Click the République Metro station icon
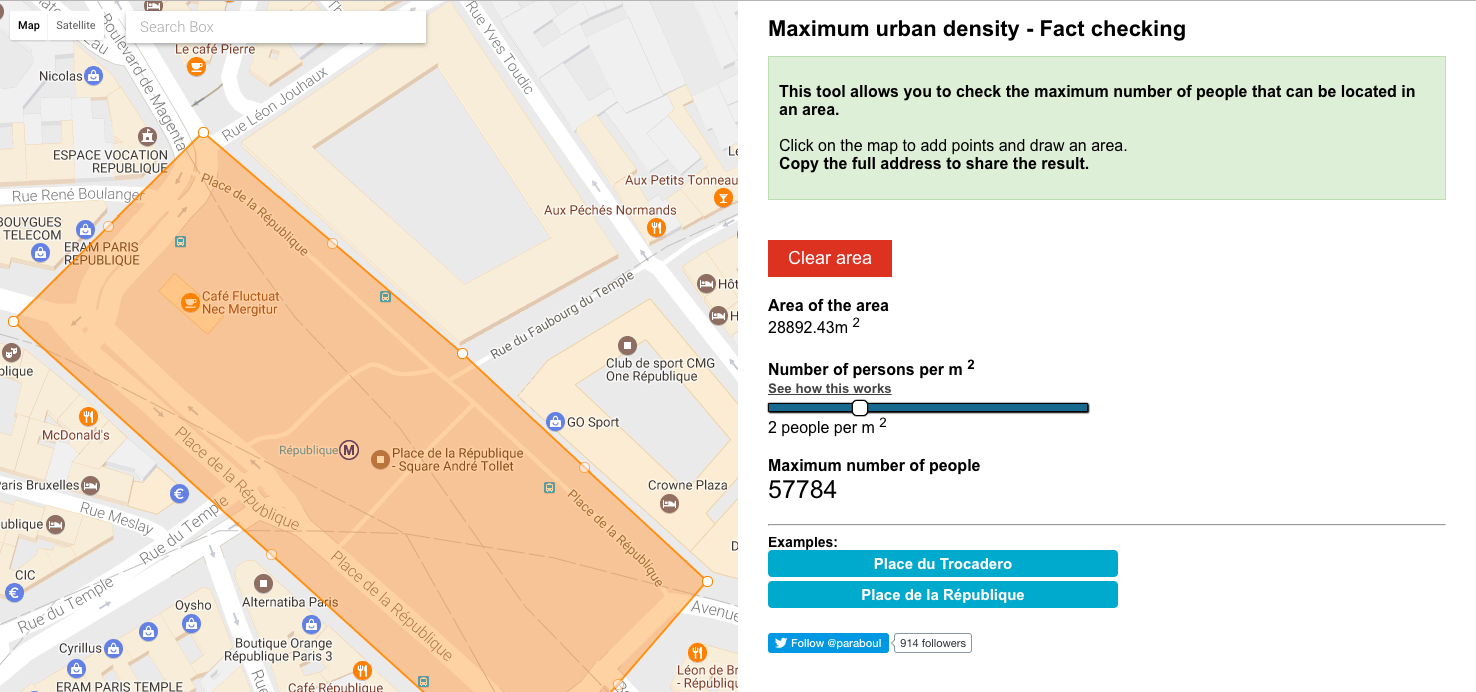 pyautogui.click(x=348, y=449)
